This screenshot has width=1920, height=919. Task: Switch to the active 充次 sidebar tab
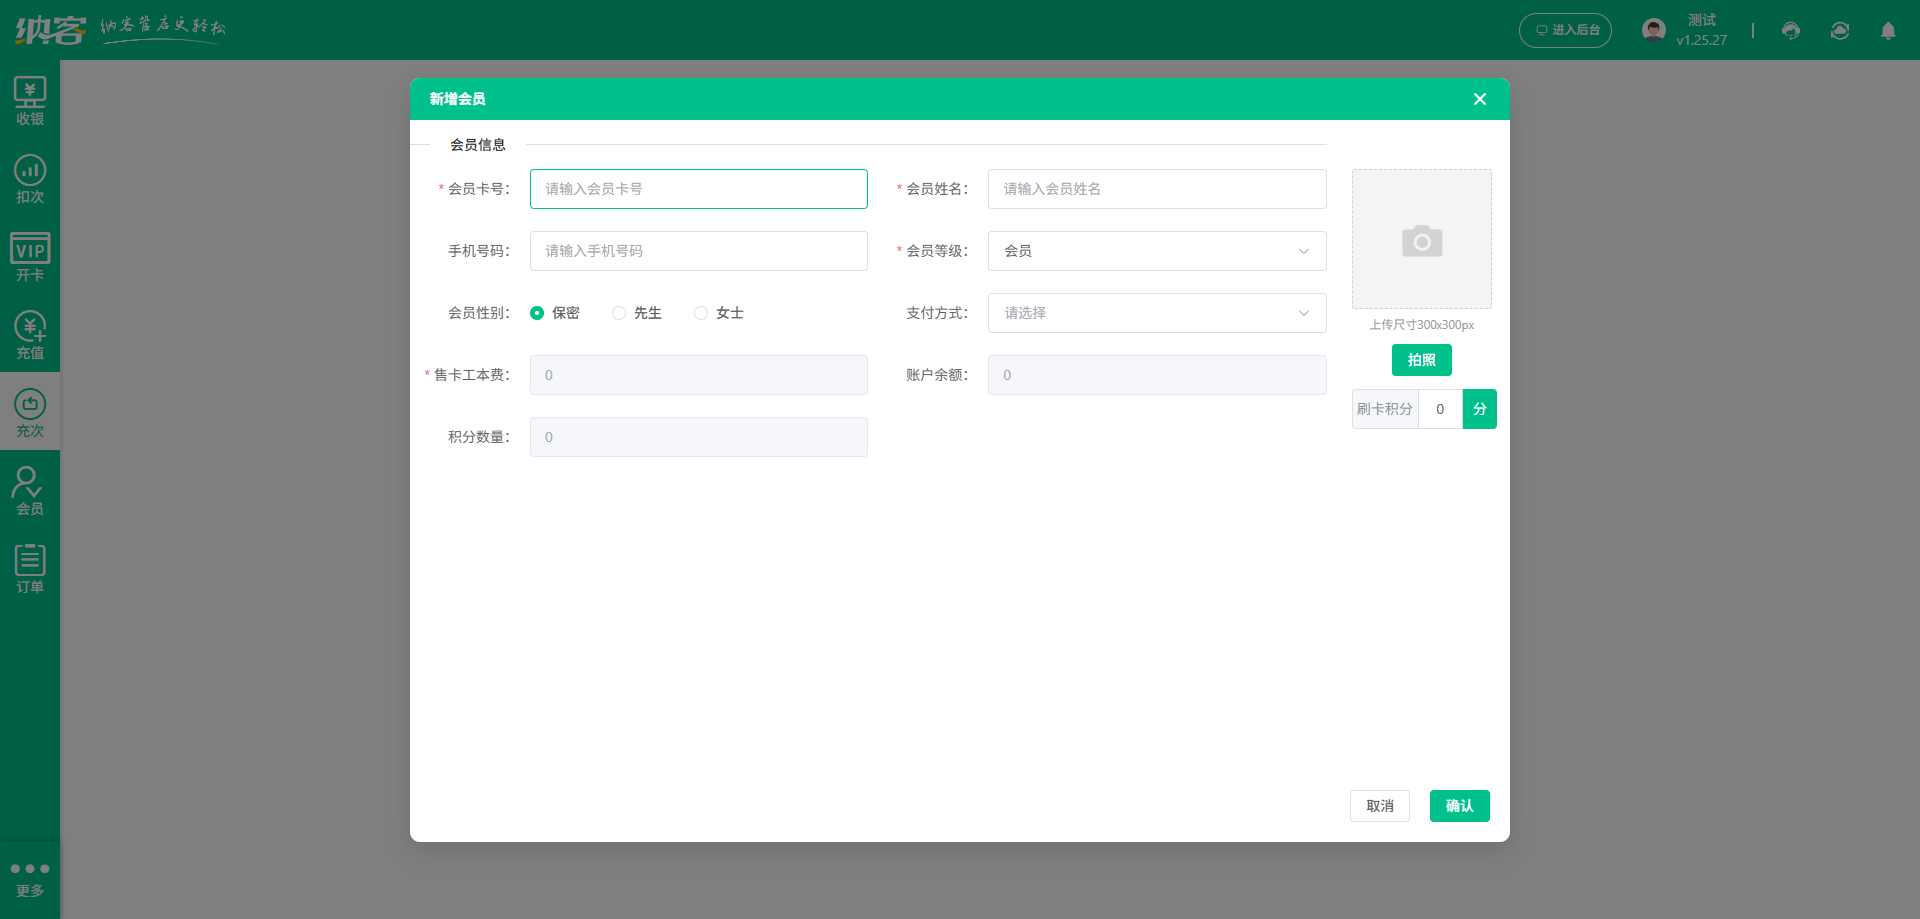(30, 411)
